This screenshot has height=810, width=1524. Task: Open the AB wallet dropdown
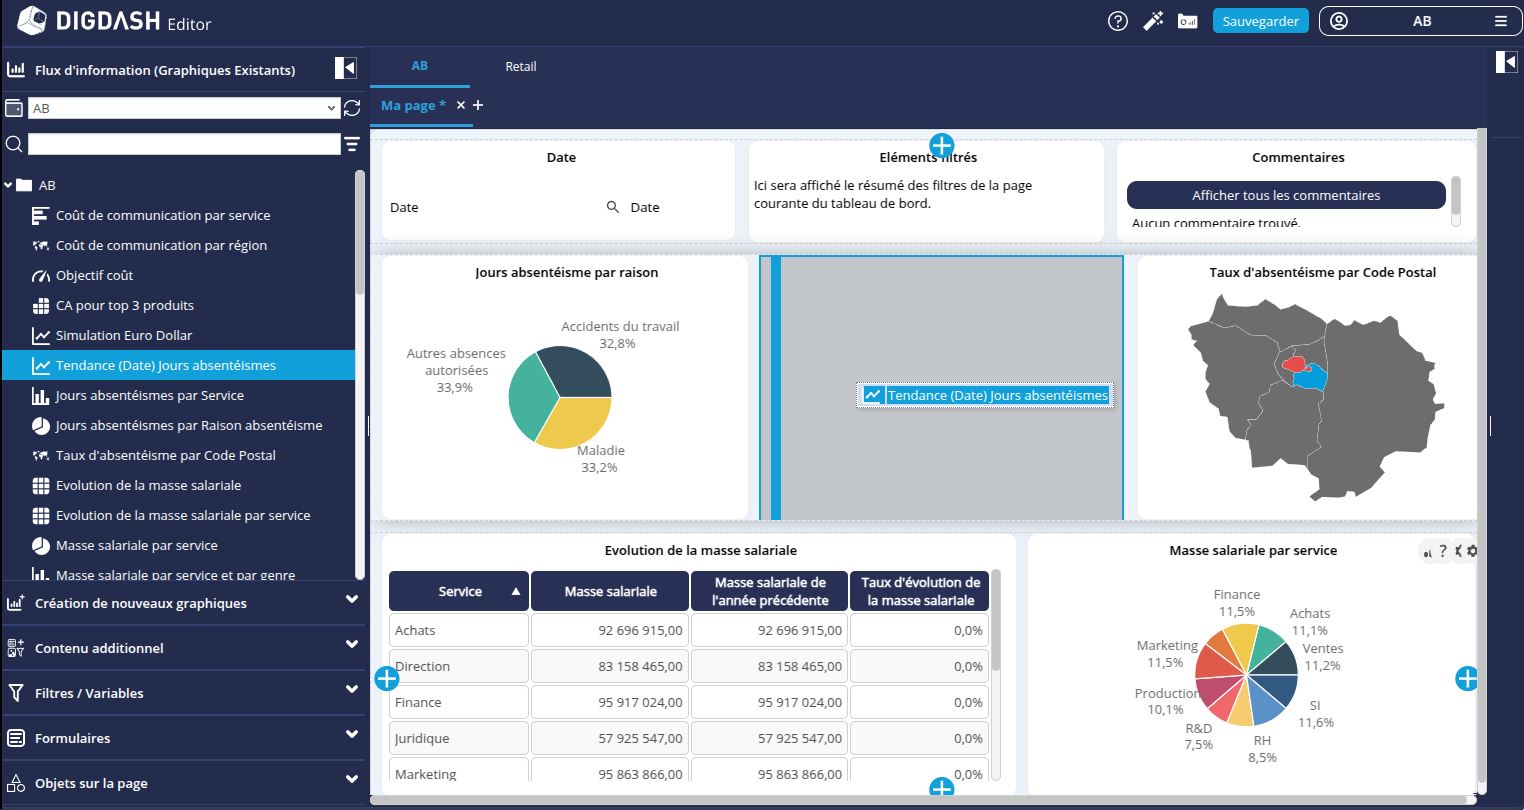click(185, 108)
